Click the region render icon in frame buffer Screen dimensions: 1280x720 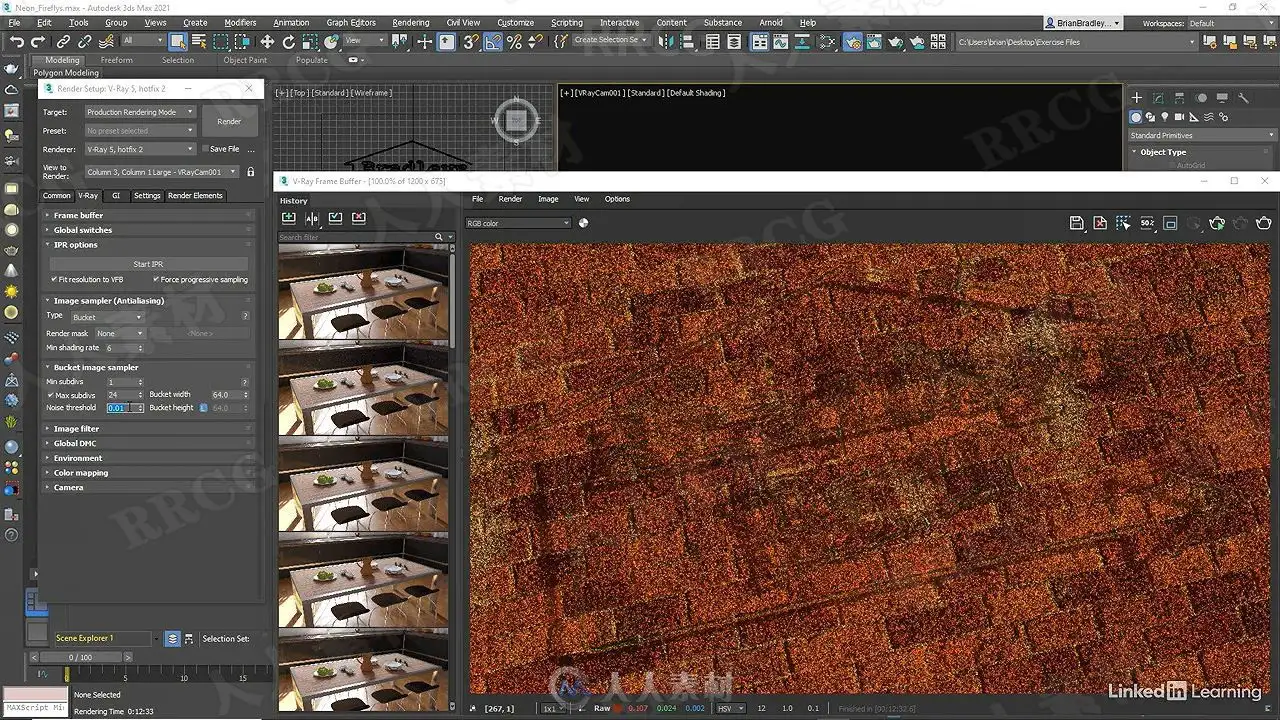[1170, 223]
